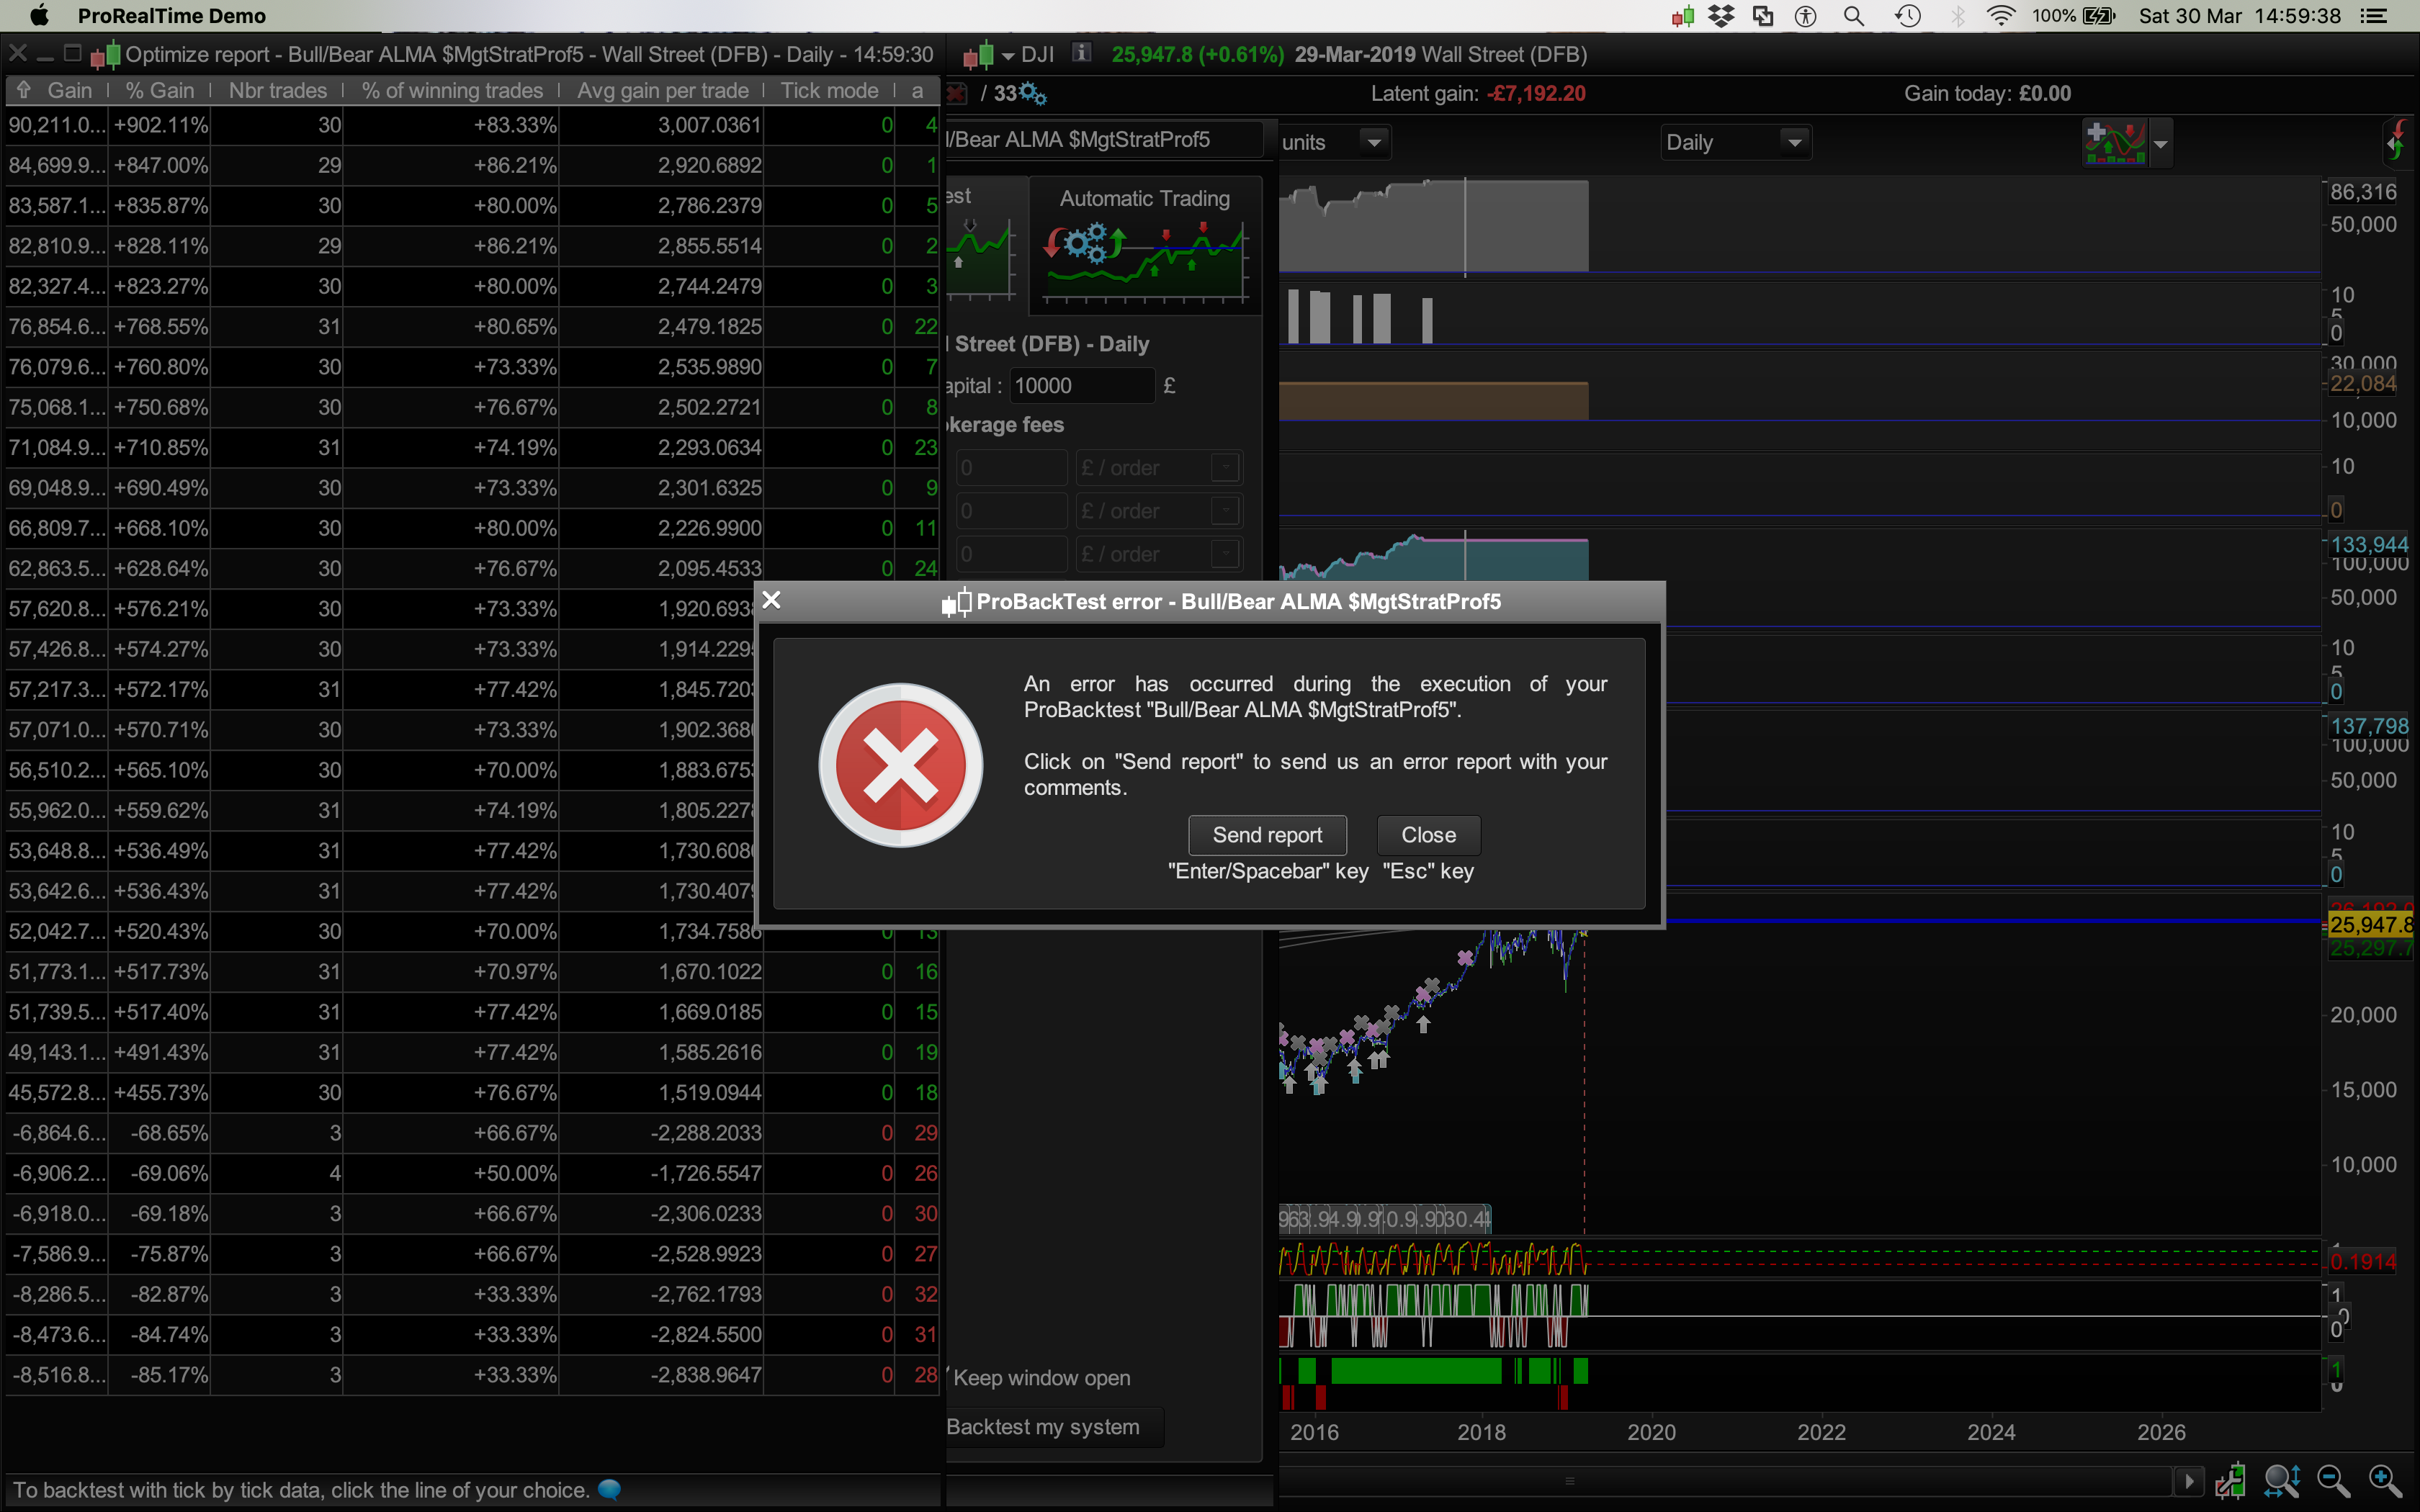The width and height of the screenshot is (2420, 1512).
Task: Open the dropdown arrow beside DJI candlestick
Action: [1008, 55]
